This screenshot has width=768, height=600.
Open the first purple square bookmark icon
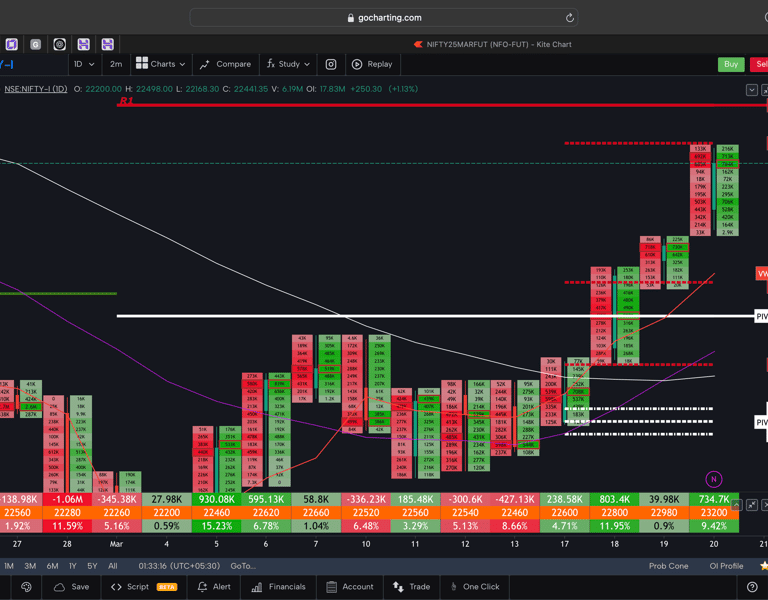(11, 44)
